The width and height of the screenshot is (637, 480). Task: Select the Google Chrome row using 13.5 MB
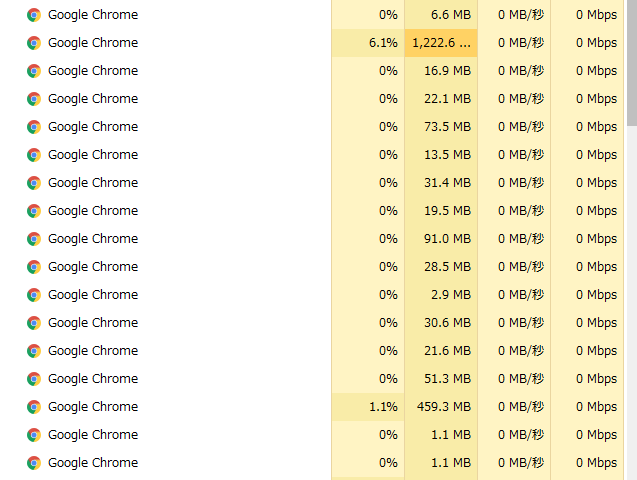pyautogui.click(x=312, y=155)
